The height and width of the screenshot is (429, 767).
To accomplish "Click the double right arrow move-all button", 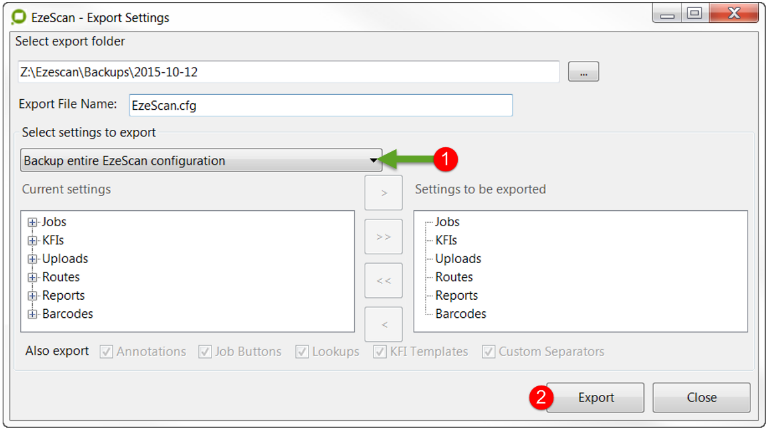I will (384, 237).
